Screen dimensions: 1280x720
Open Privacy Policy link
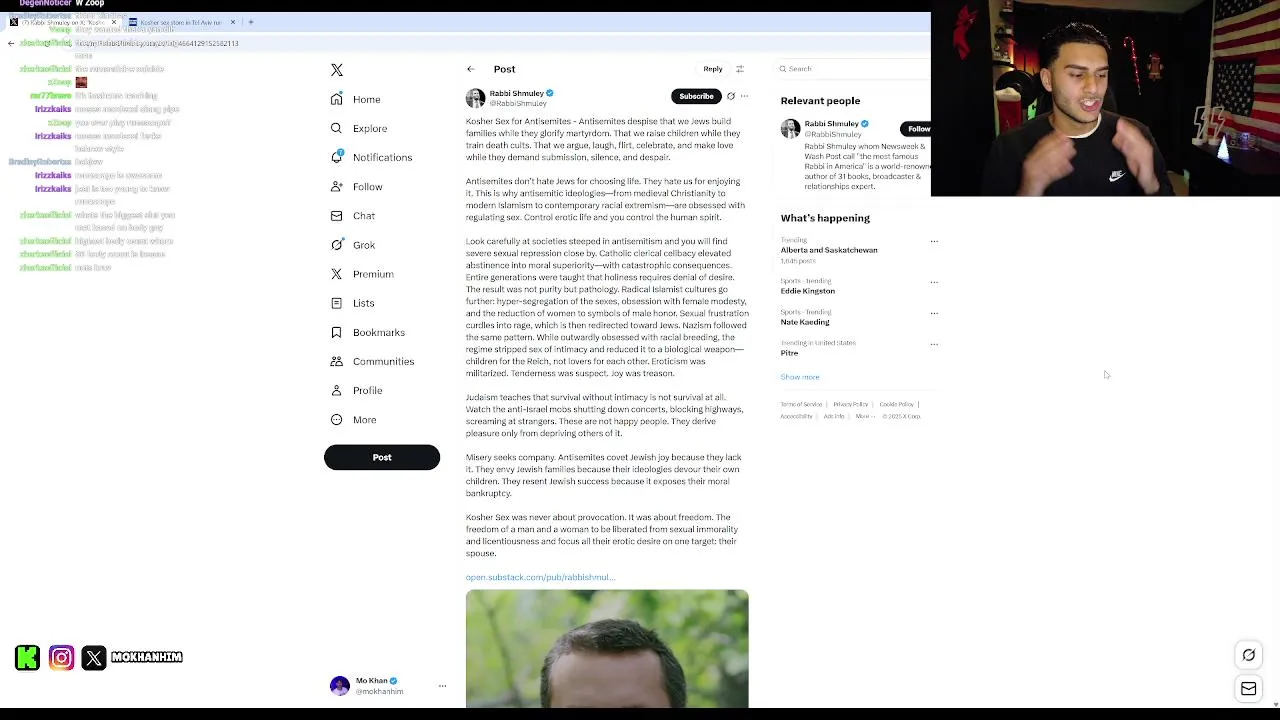tap(850, 404)
